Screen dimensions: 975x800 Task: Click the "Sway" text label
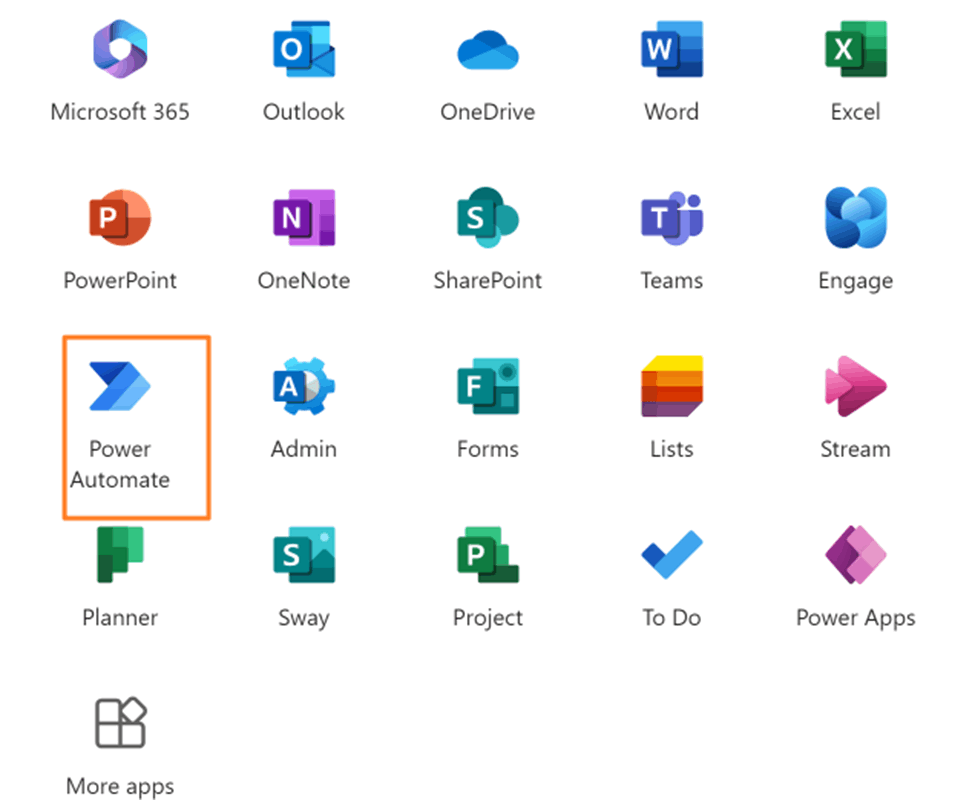point(304,618)
